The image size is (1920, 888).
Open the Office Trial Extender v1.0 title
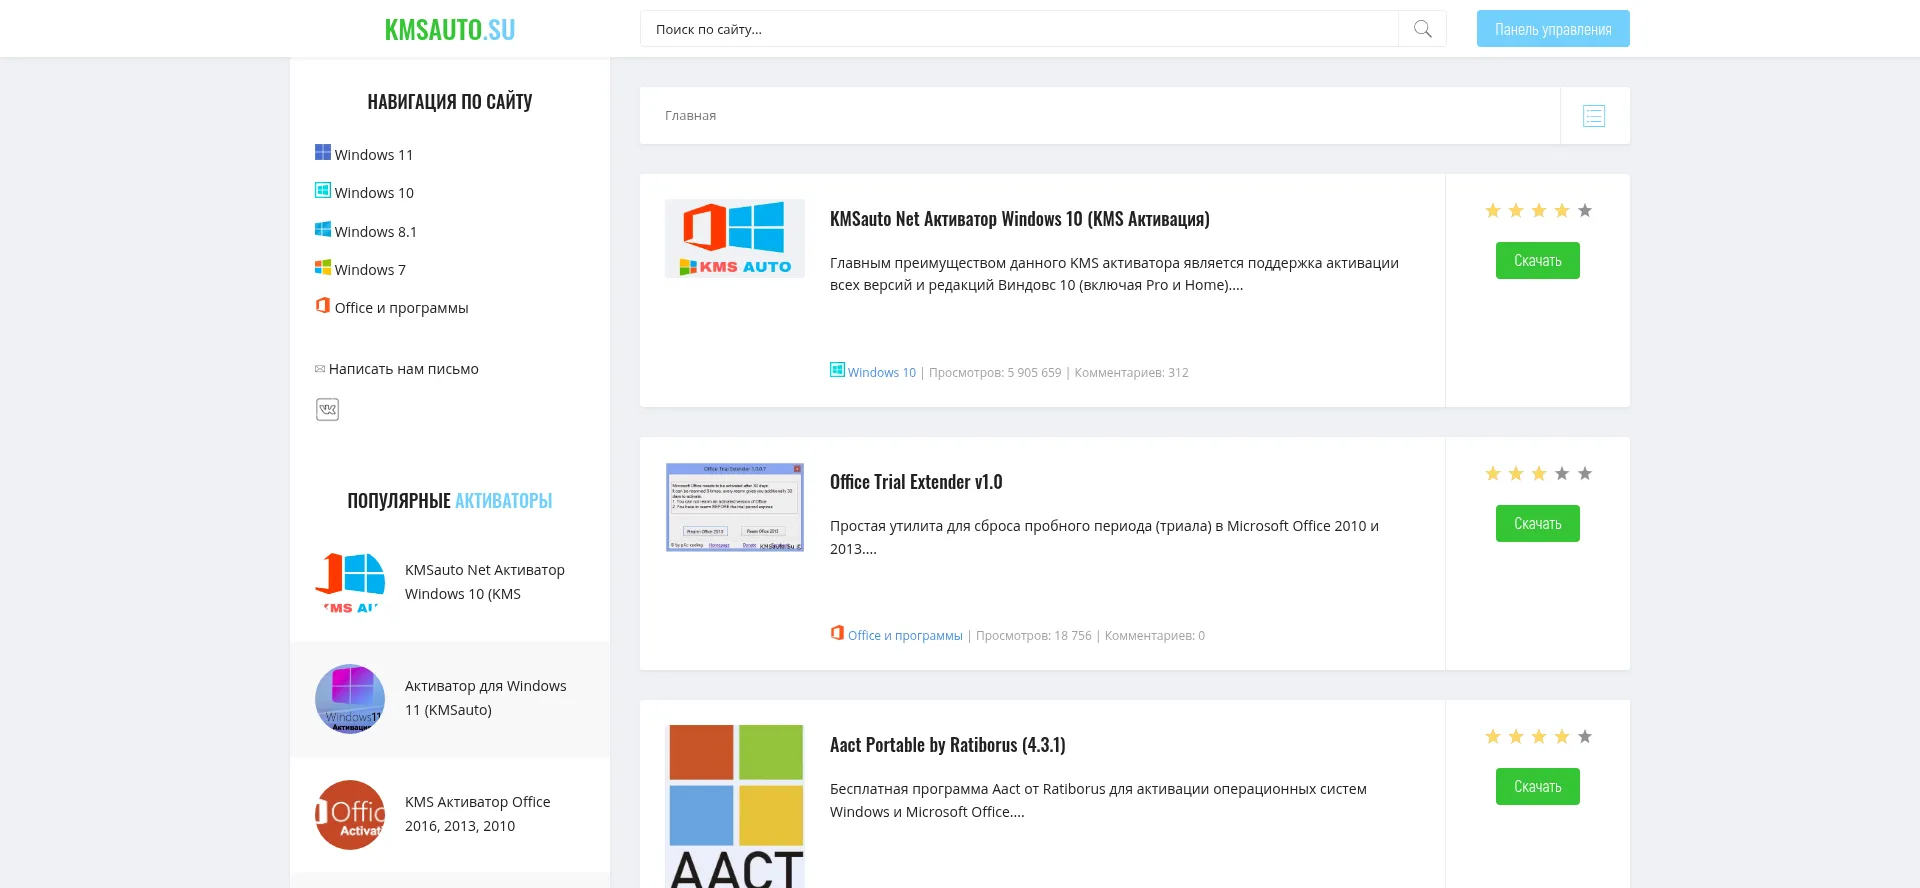point(916,482)
